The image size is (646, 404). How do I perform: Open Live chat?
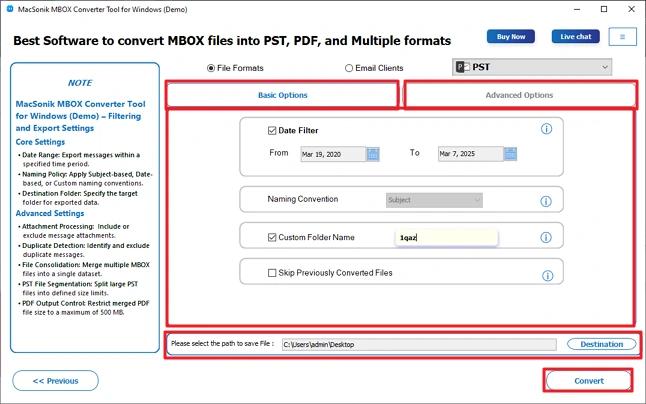tap(576, 37)
